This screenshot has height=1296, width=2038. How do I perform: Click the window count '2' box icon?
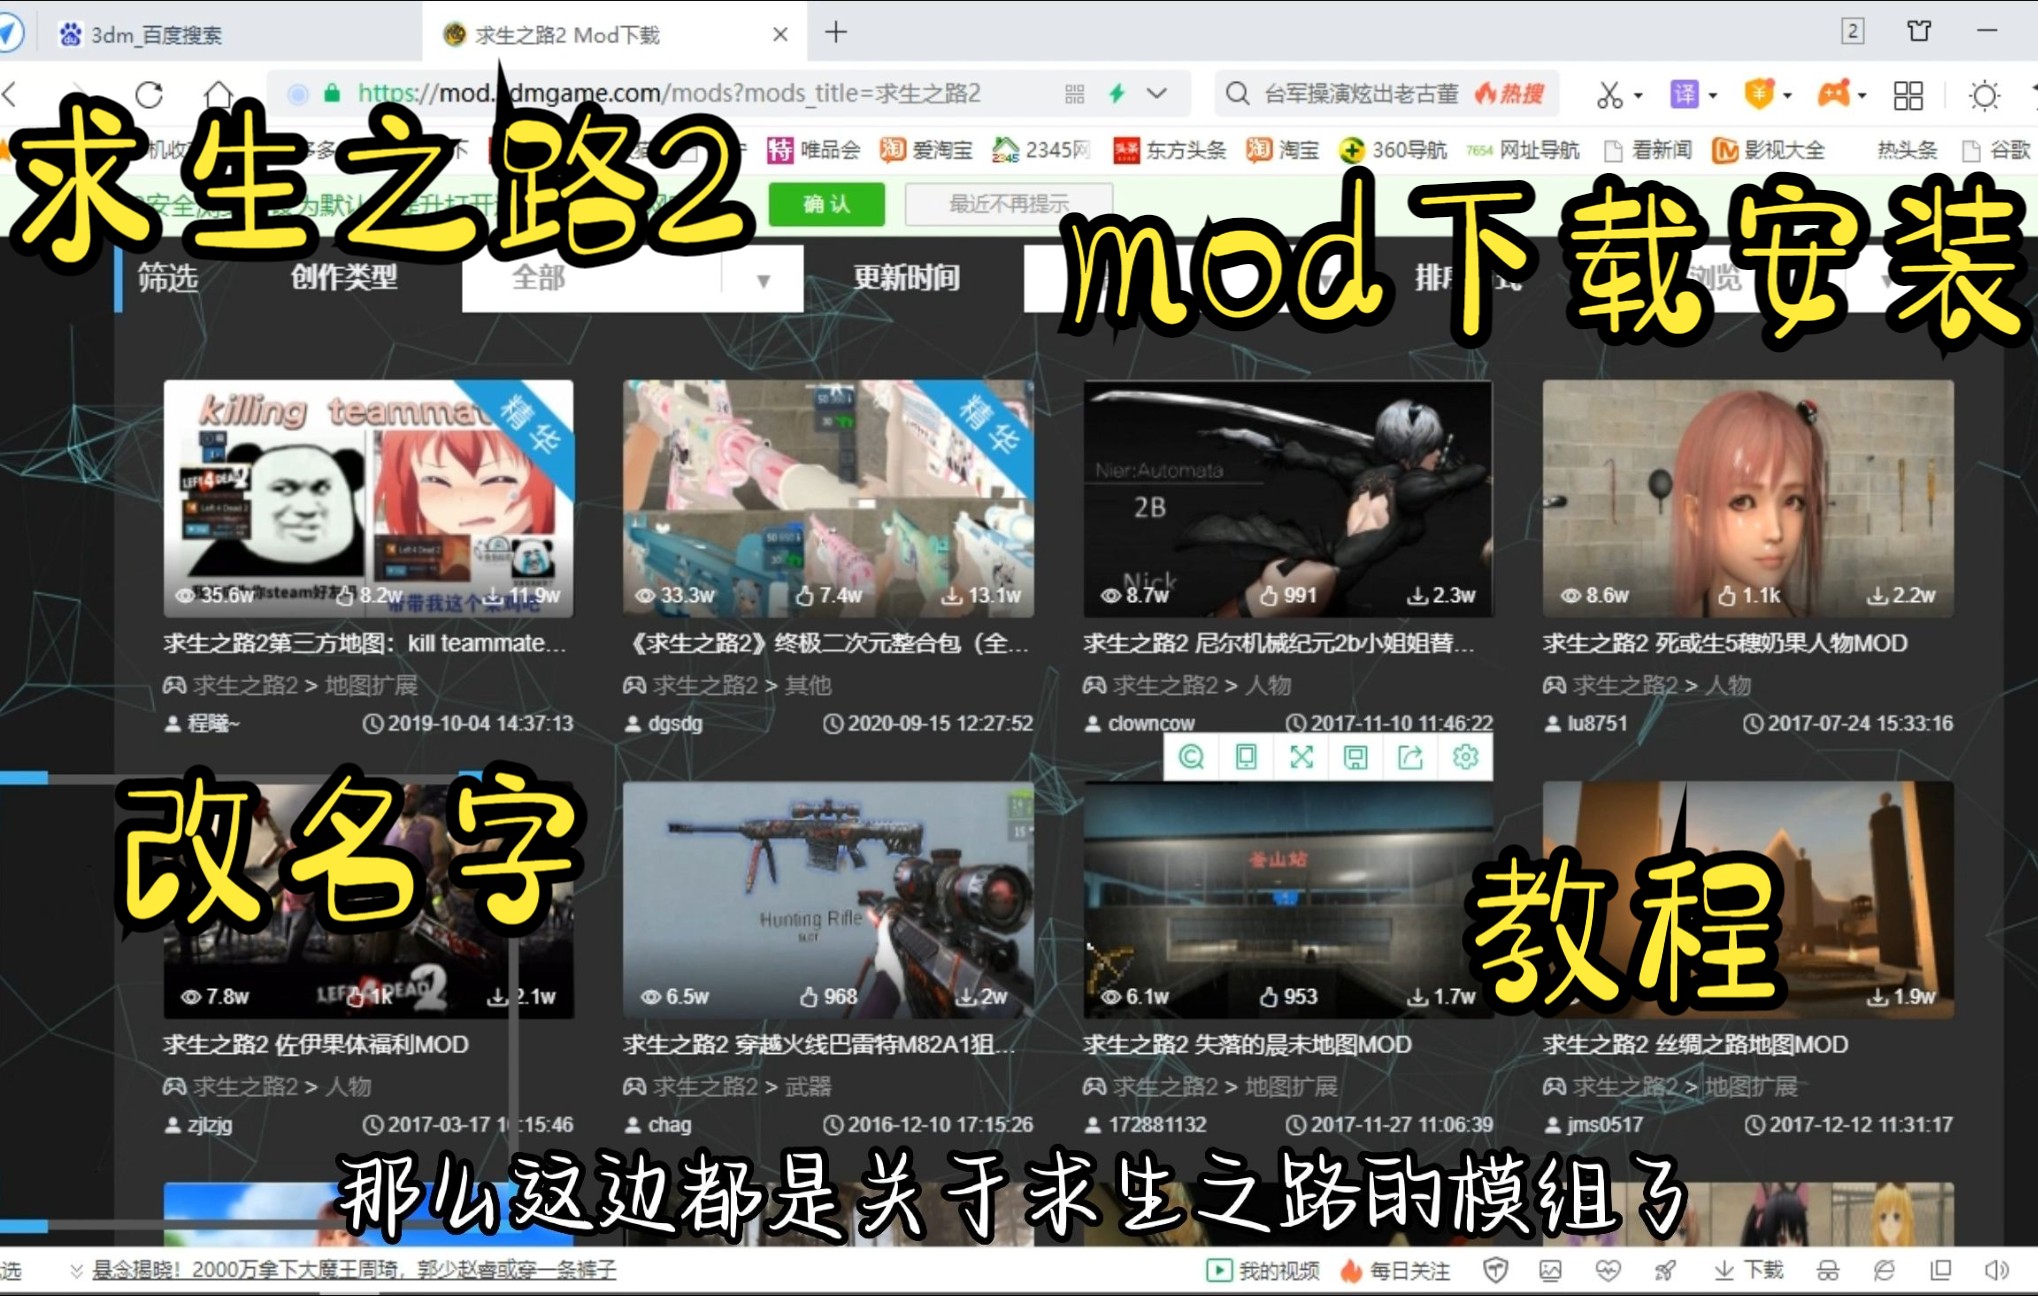(1852, 31)
